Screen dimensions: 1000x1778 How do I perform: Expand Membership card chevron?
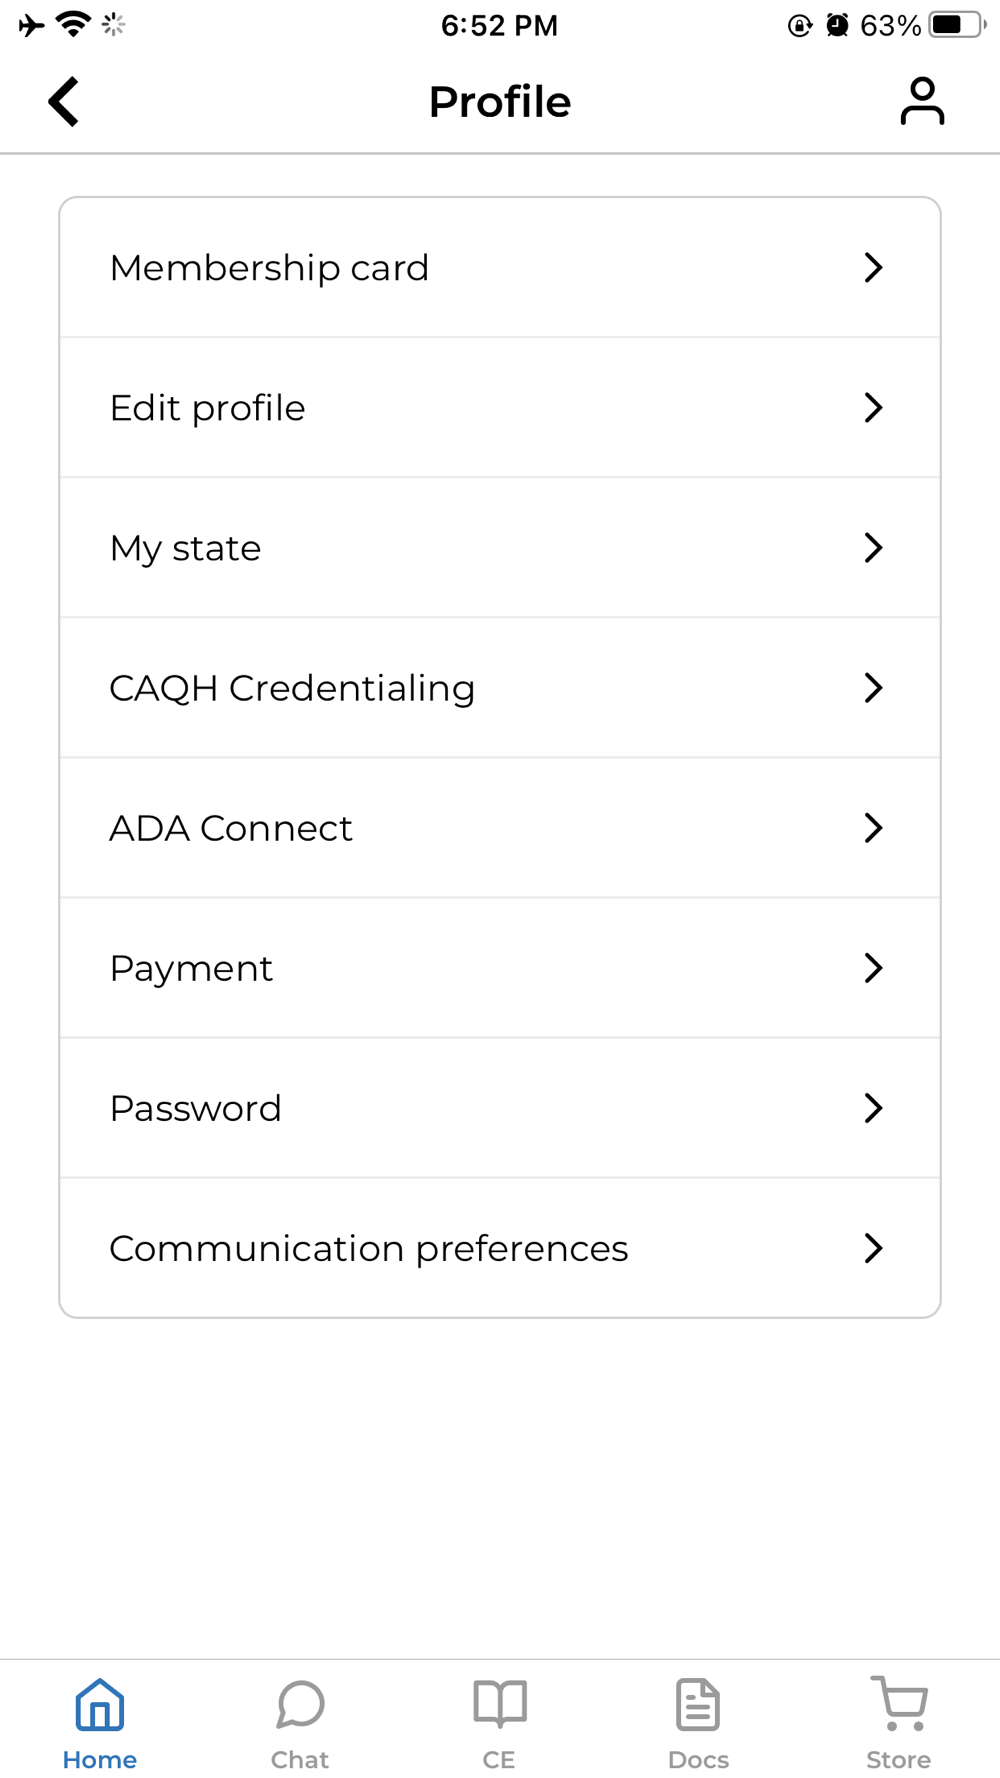click(873, 268)
